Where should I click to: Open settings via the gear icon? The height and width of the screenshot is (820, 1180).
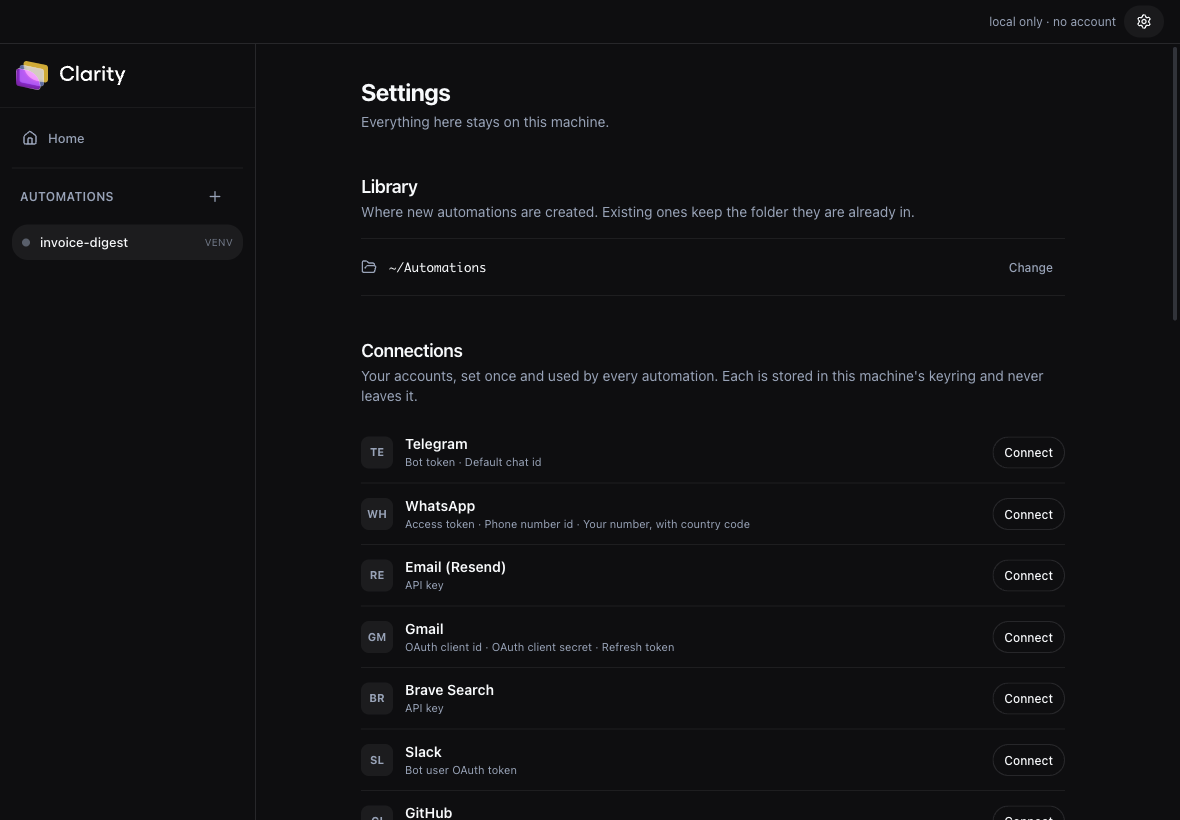(1143, 22)
